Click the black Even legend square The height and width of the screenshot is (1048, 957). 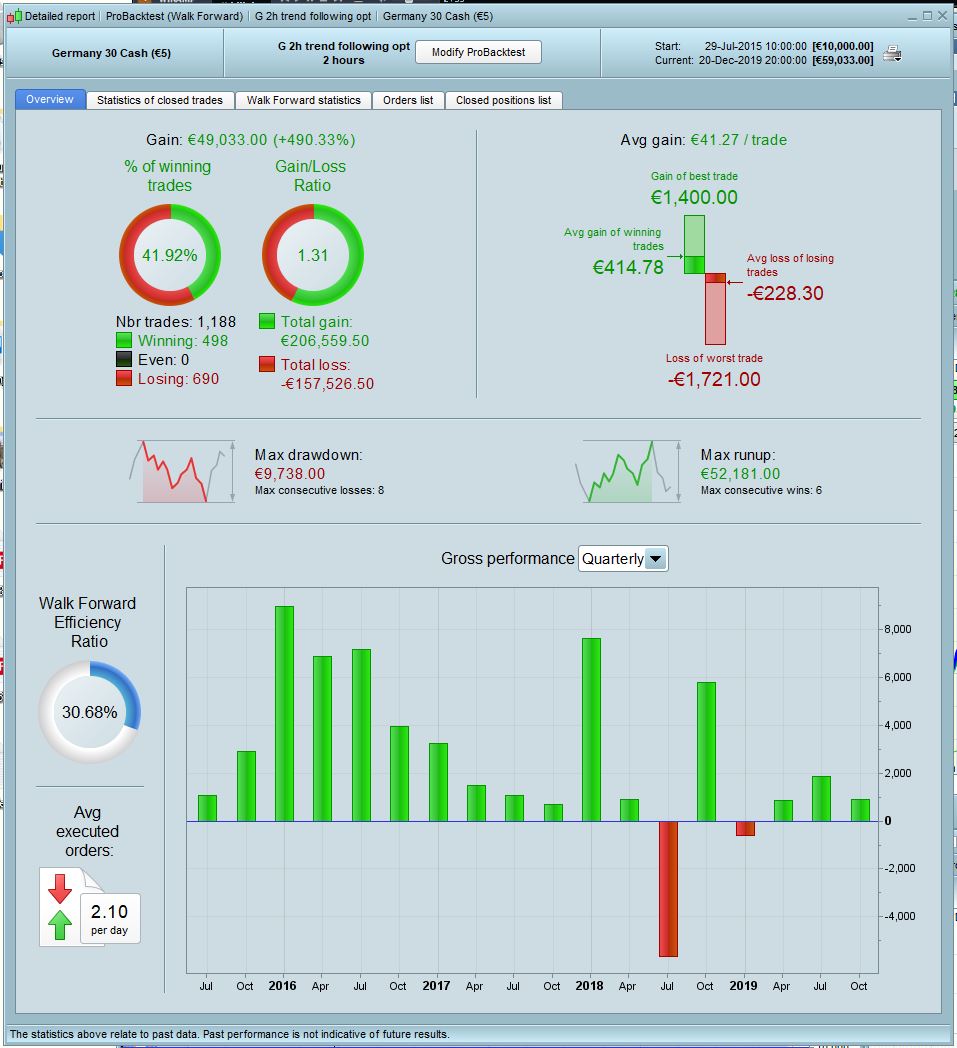(x=124, y=360)
